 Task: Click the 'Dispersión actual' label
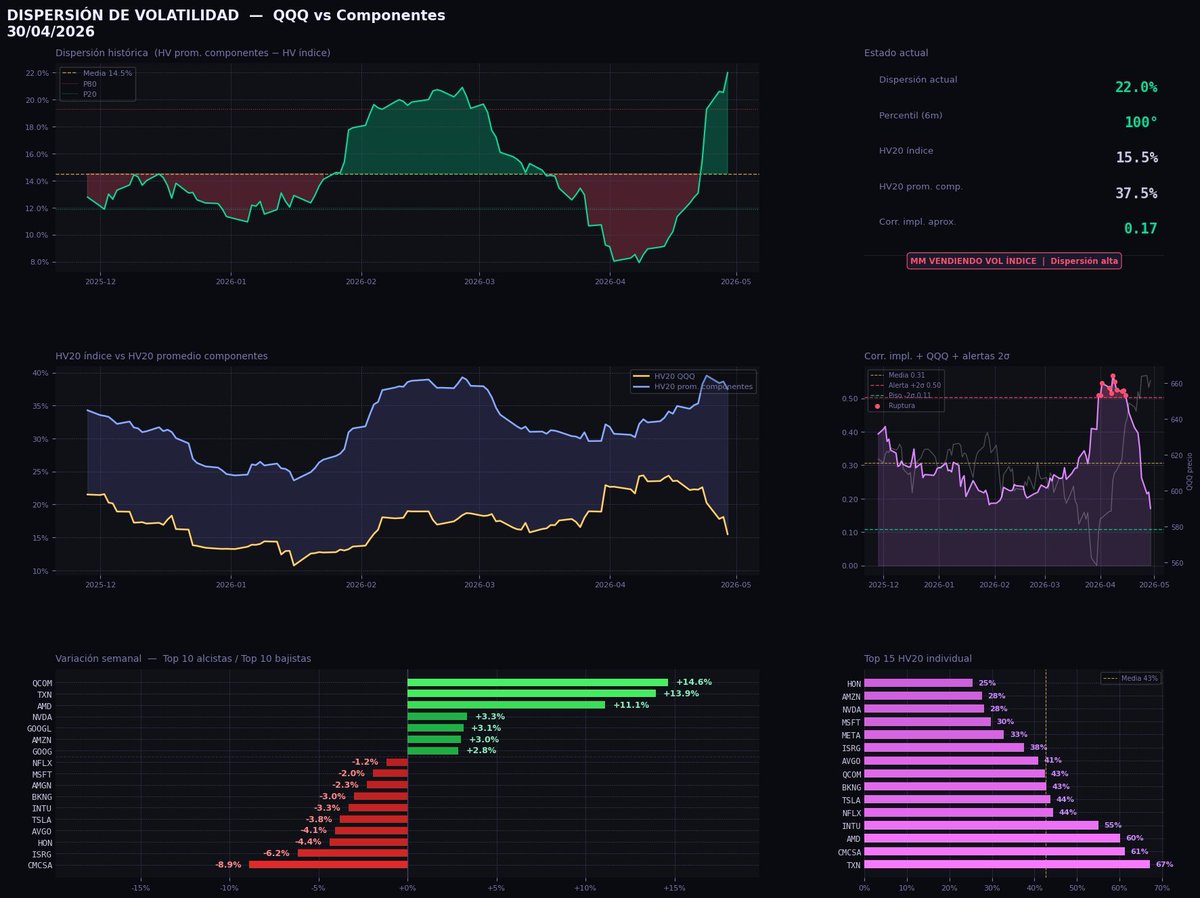coord(918,80)
